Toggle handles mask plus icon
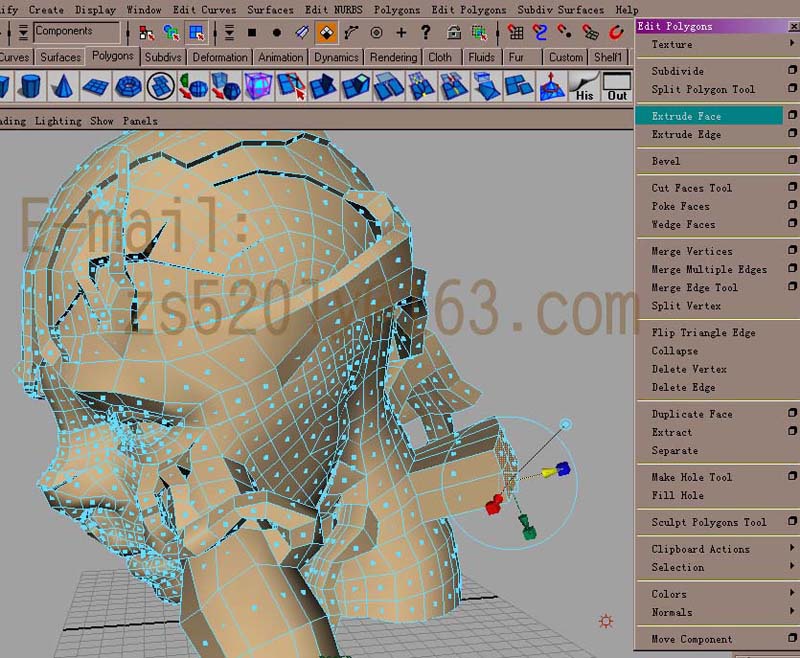800x658 pixels. click(x=402, y=33)
